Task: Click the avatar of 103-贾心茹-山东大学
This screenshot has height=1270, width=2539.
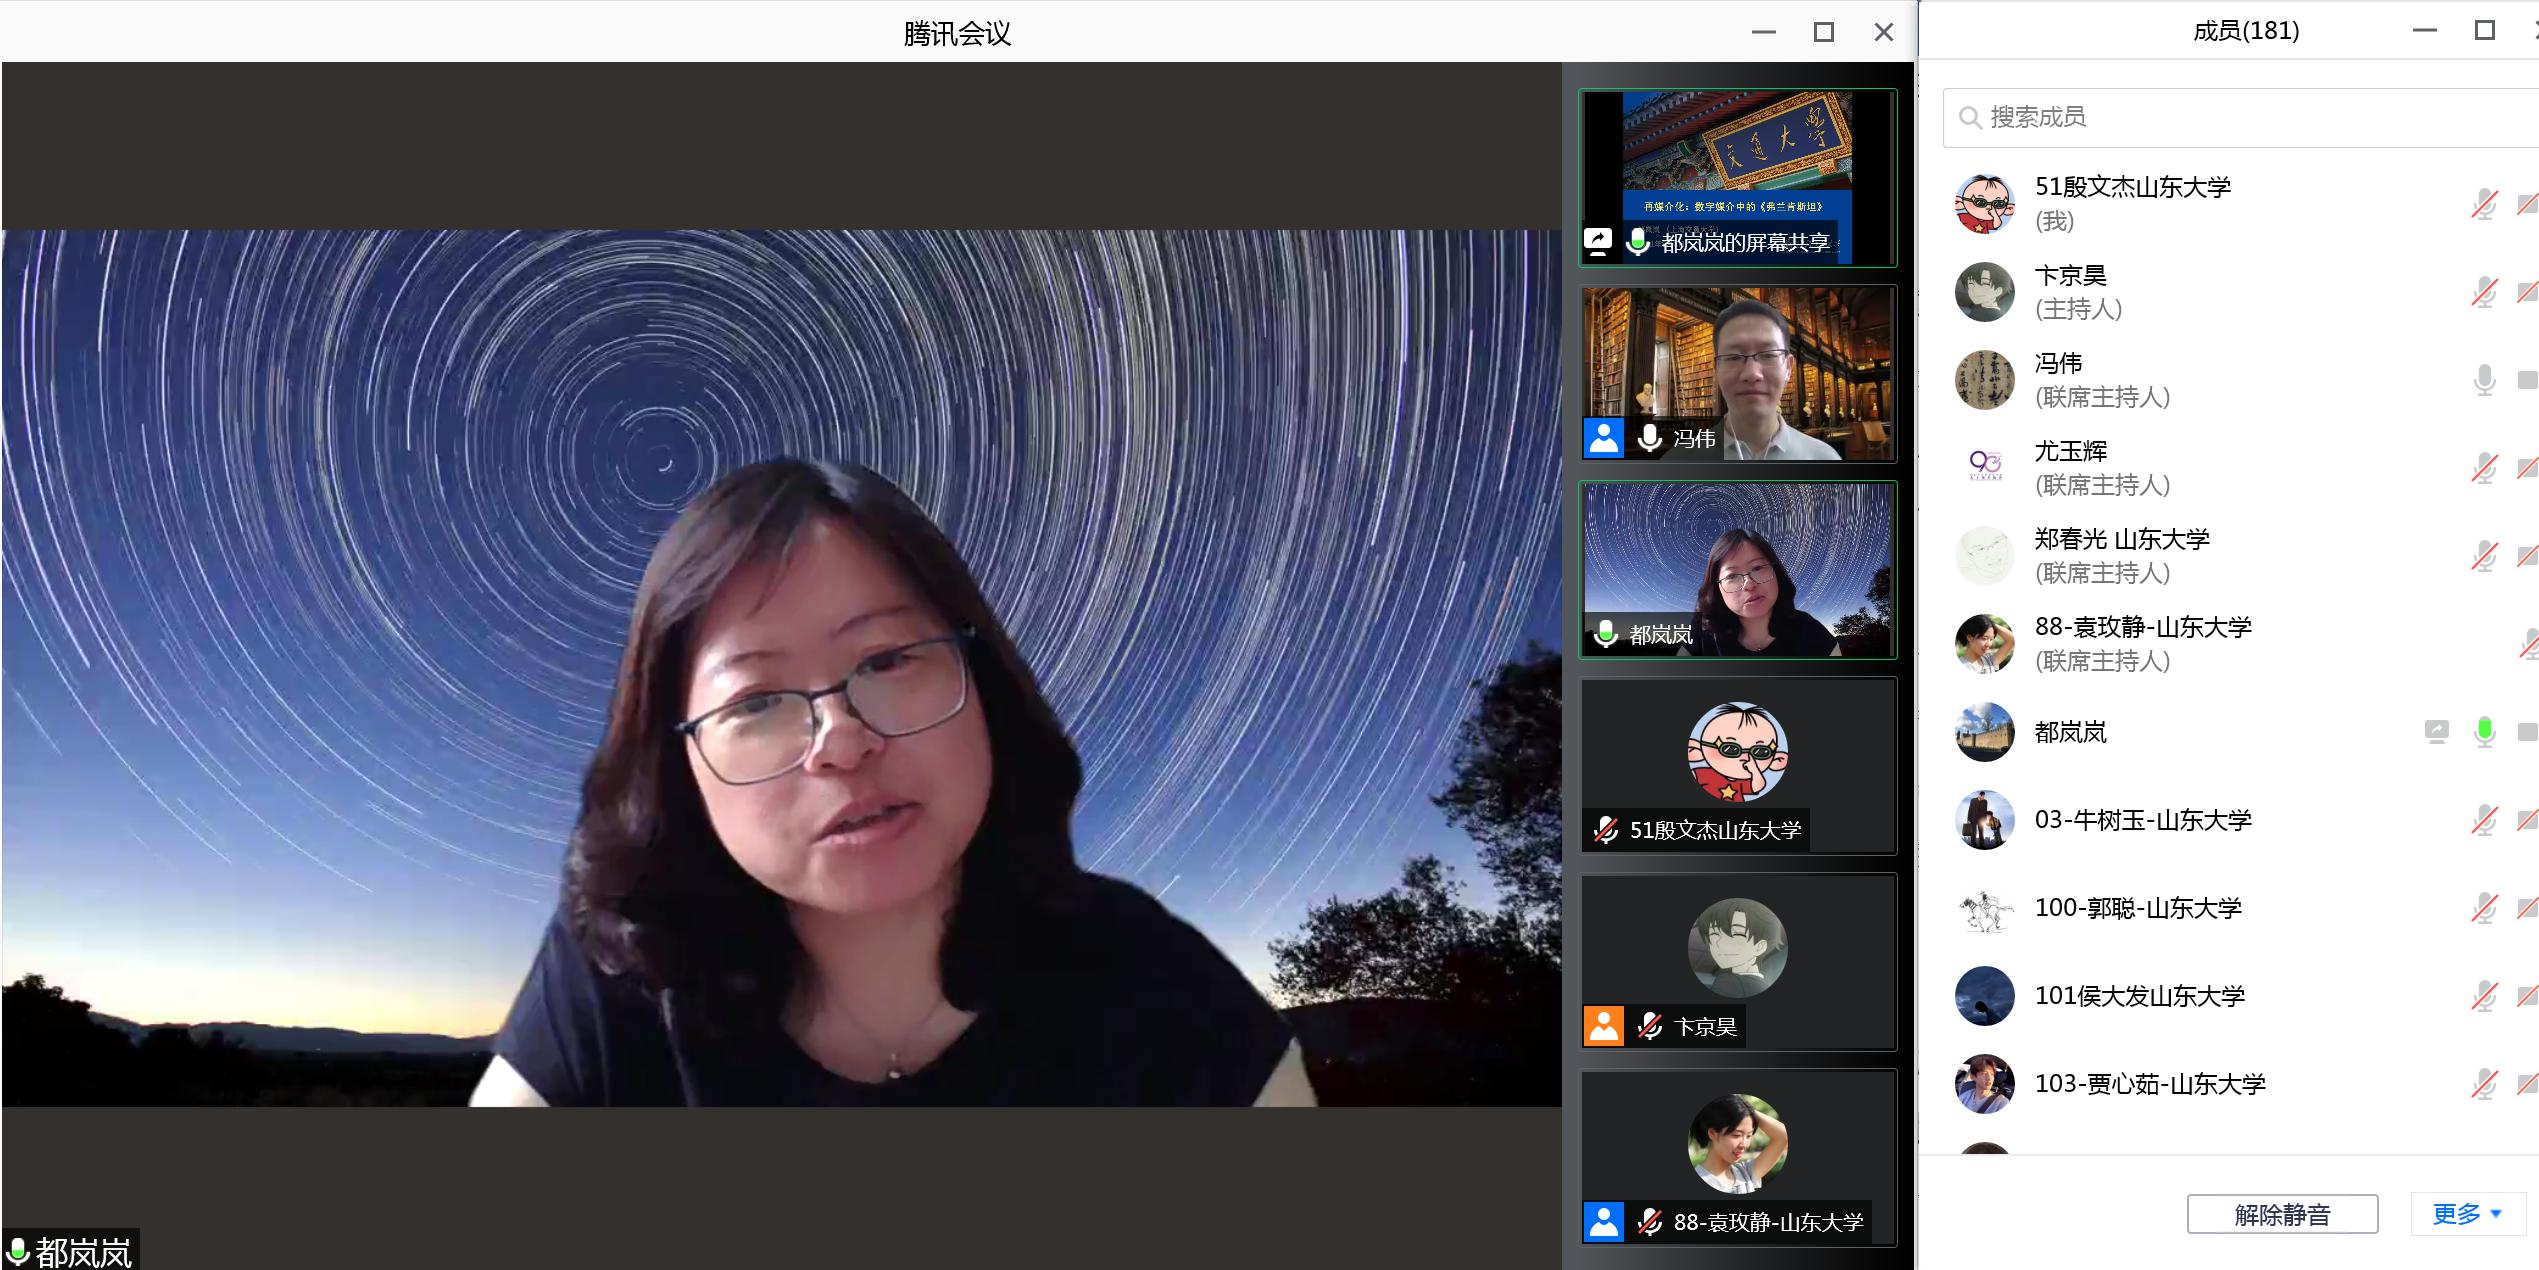Action: click(1984, 1084)
